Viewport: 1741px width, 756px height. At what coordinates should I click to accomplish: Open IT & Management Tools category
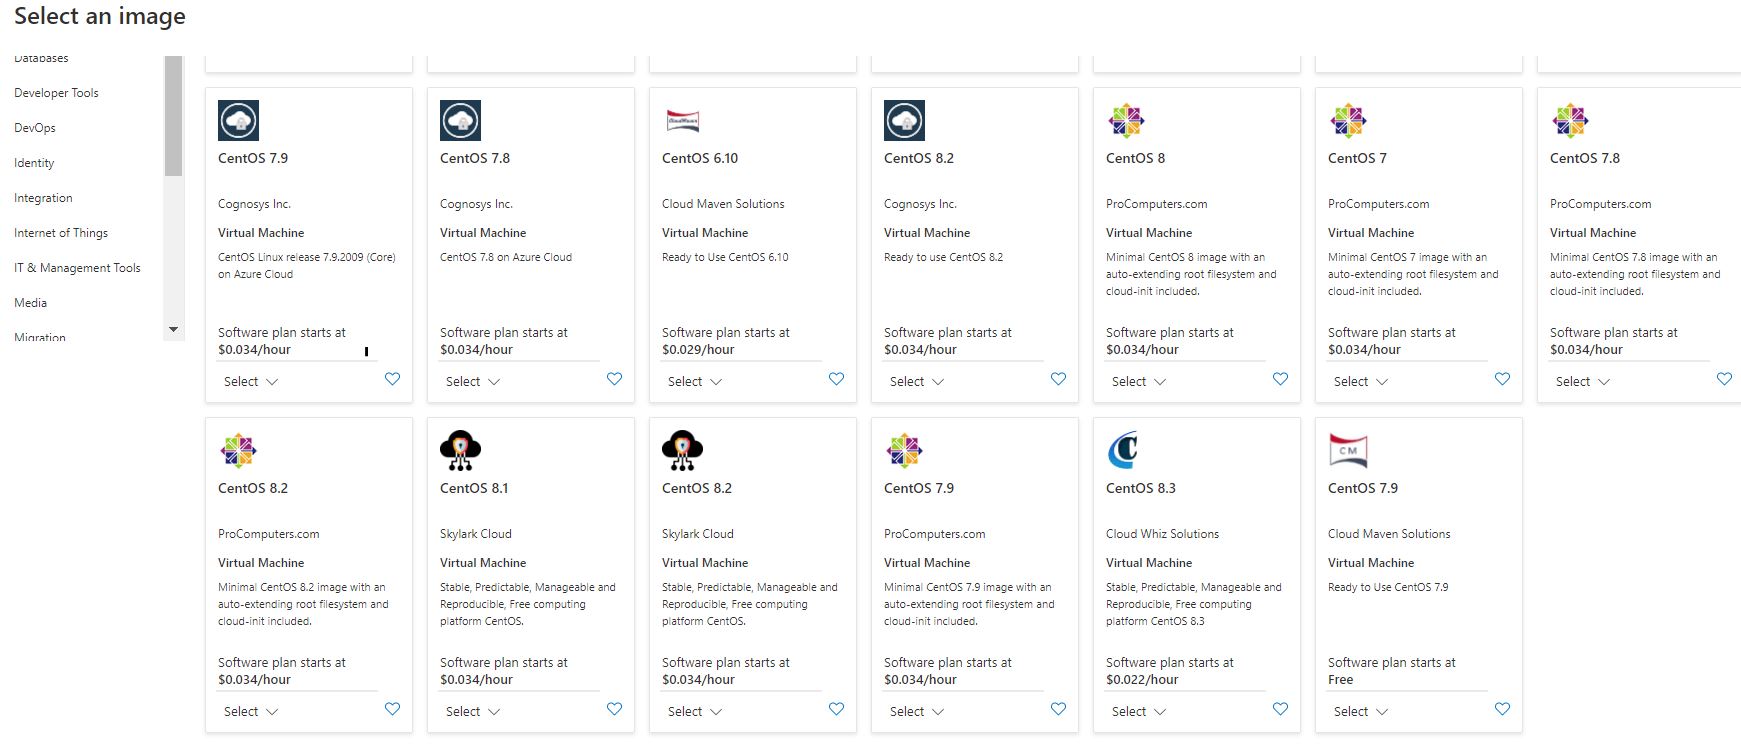point(77,268)
